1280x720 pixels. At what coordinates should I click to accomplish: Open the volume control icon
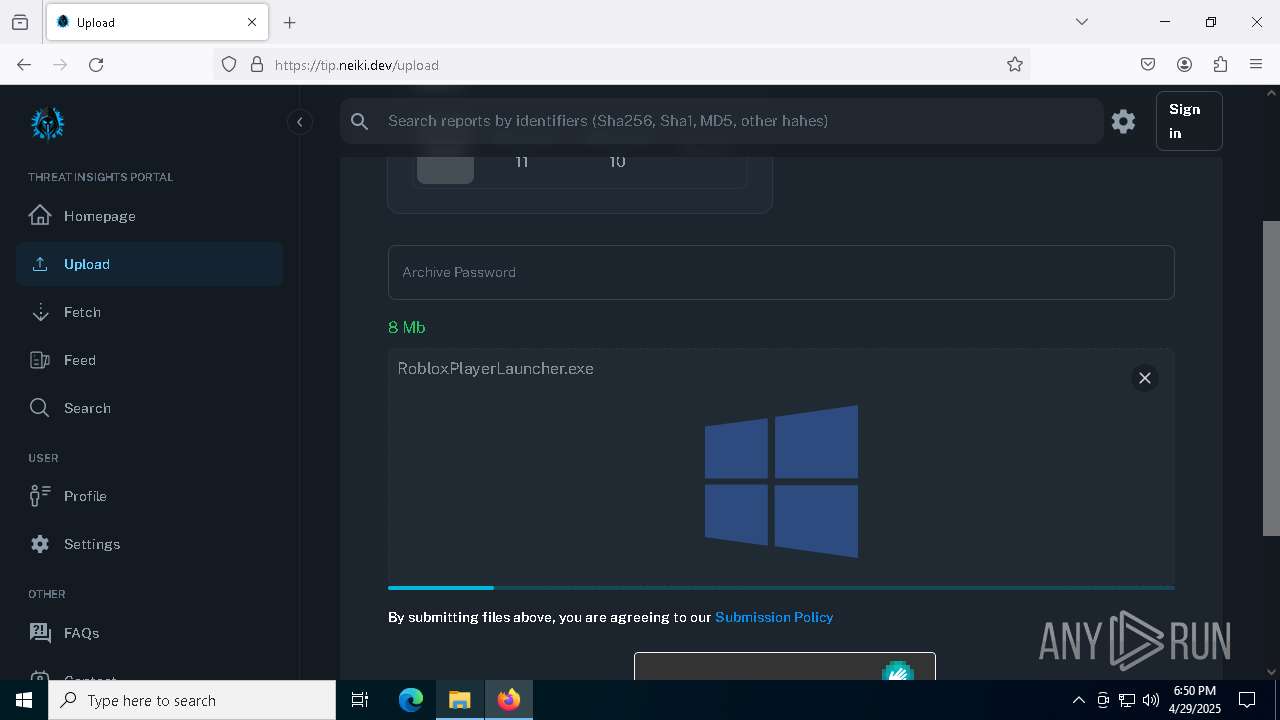1150,700
